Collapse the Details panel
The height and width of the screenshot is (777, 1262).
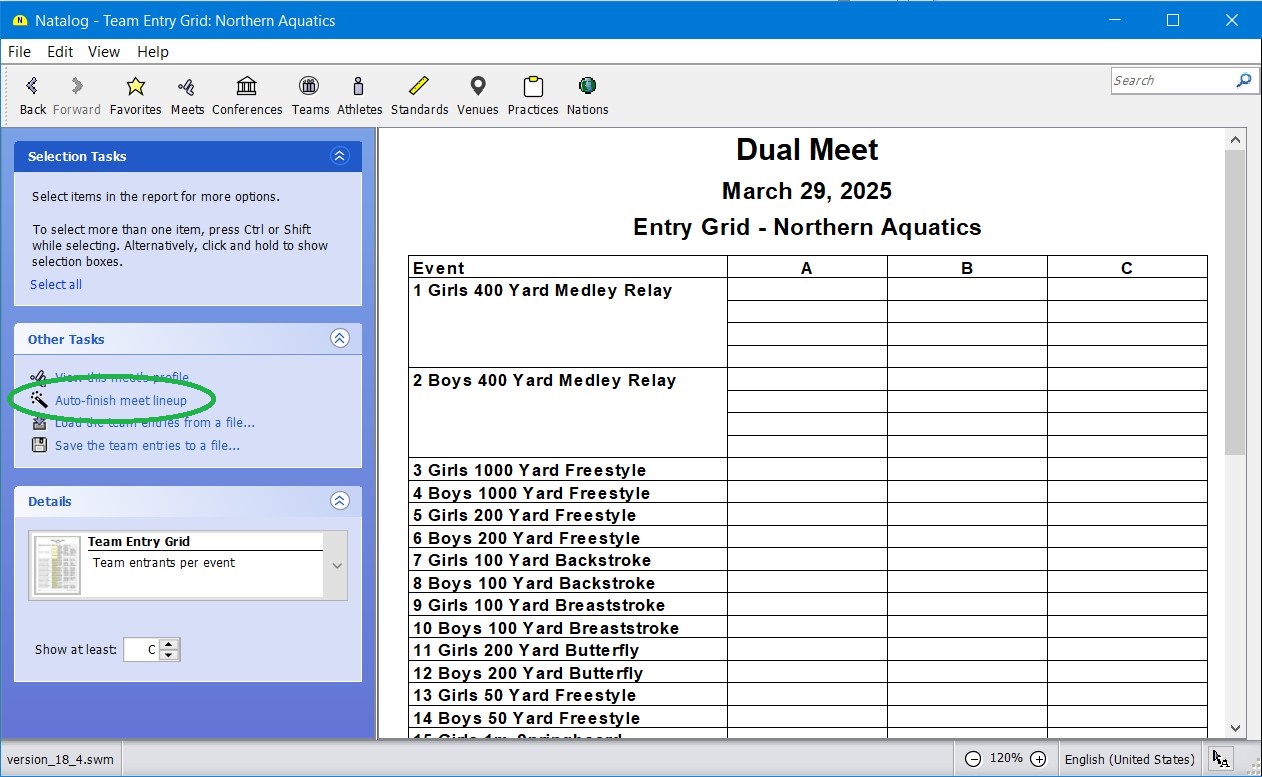pos(339,501)
